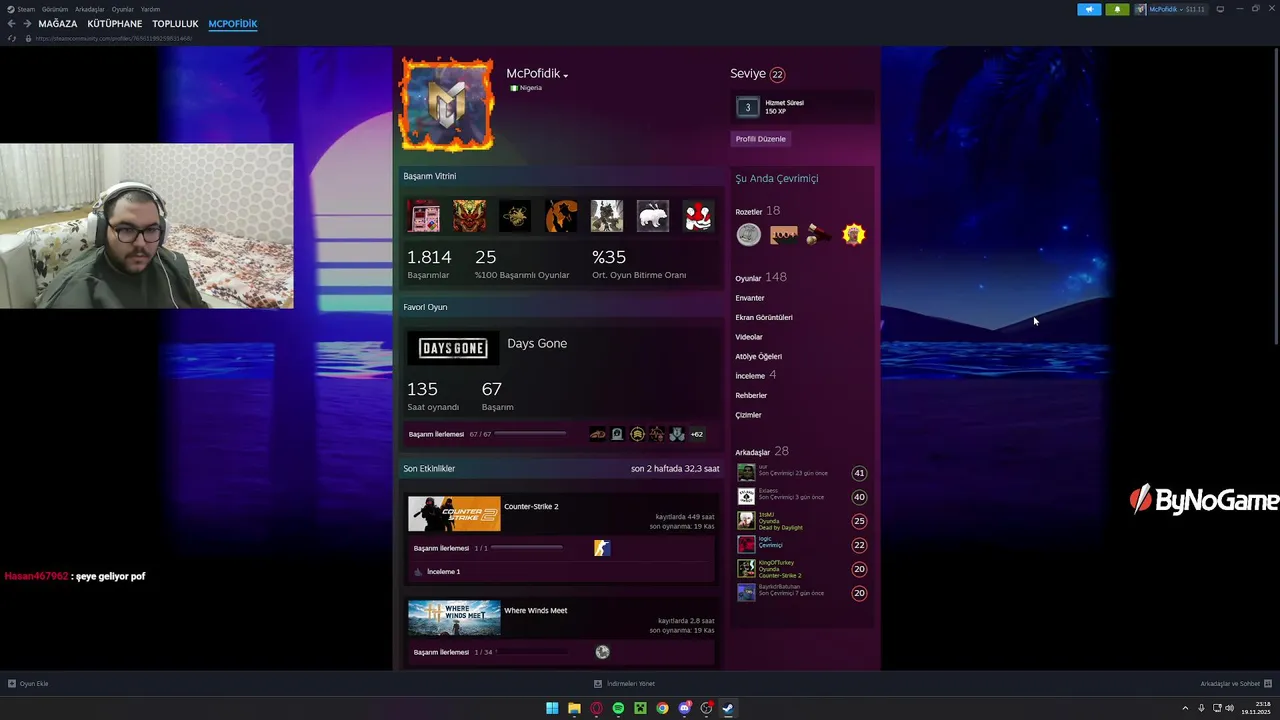
Task: Open friend KingOfTurkey's profile row
Action: tap(802, 568)
